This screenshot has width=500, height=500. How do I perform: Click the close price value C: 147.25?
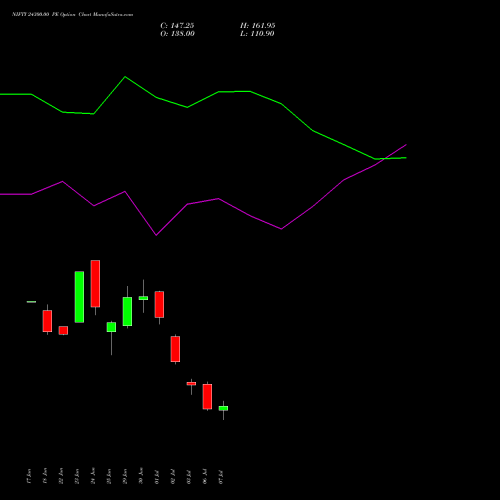pyautogui.click(x=177, y=26)
